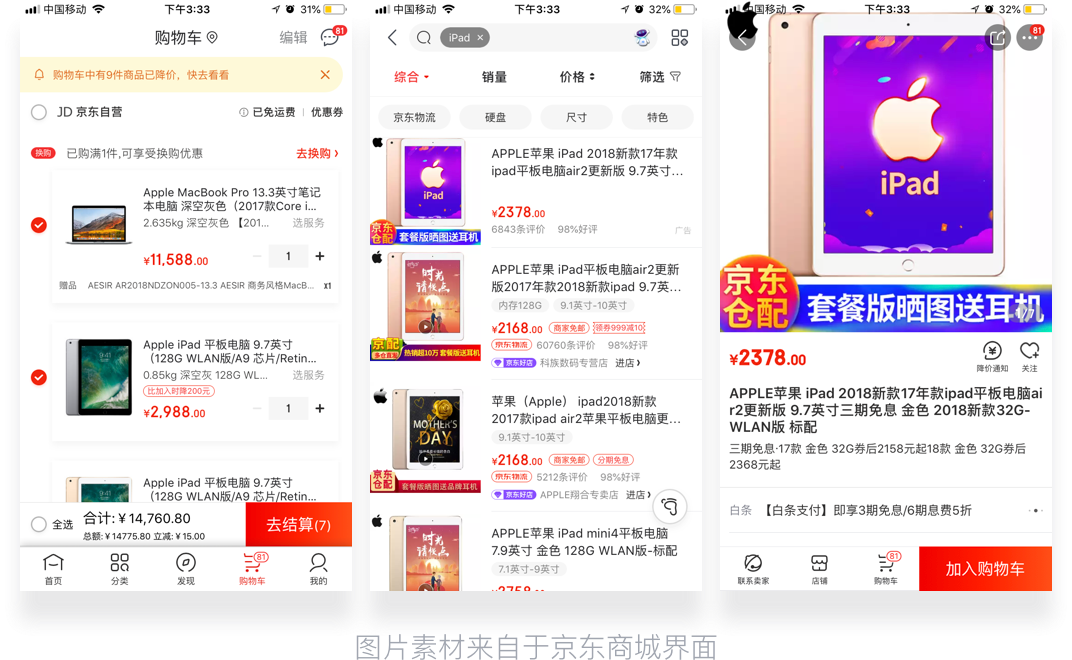Open 我的 profile tab
The height and width of the screenshot is (660, 1072).
point(319,569)
